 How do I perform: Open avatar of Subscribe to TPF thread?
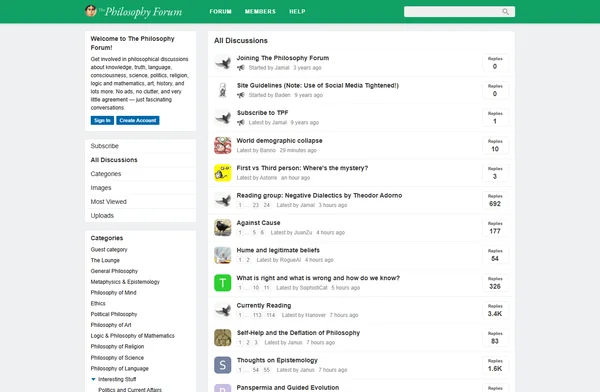[x=223, y=118]
